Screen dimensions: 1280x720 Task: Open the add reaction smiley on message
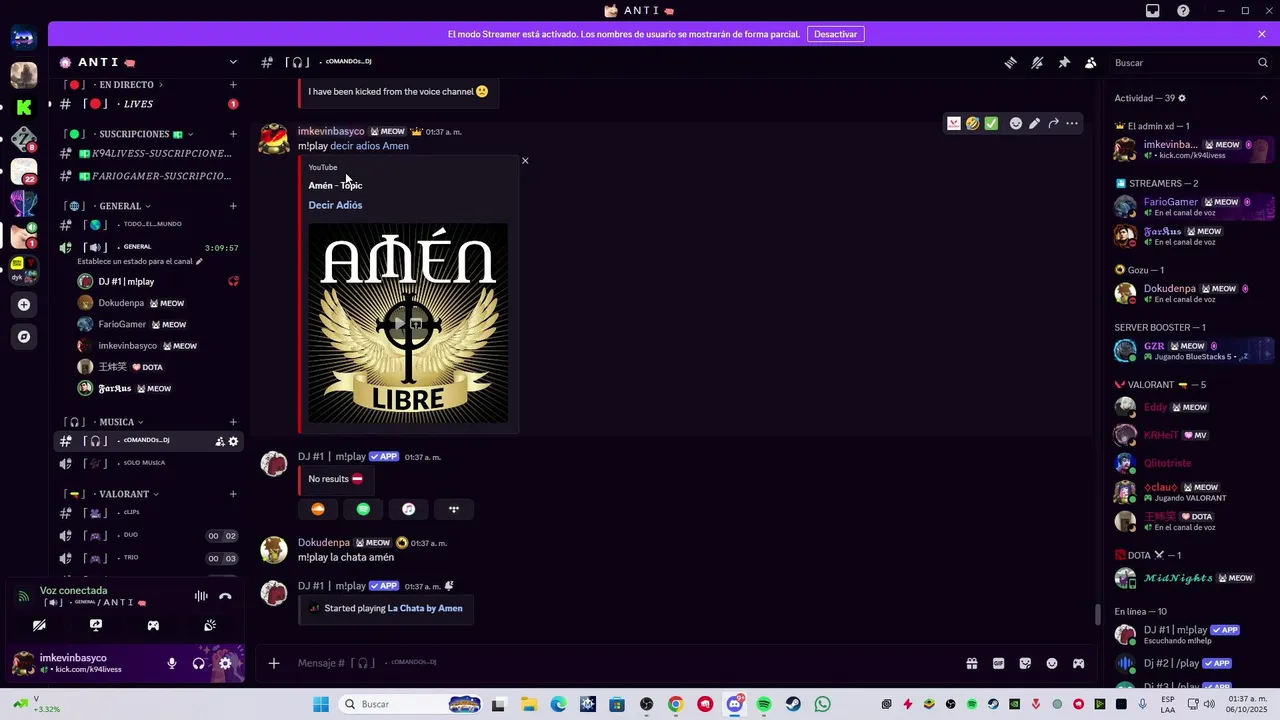[1015, 123]
